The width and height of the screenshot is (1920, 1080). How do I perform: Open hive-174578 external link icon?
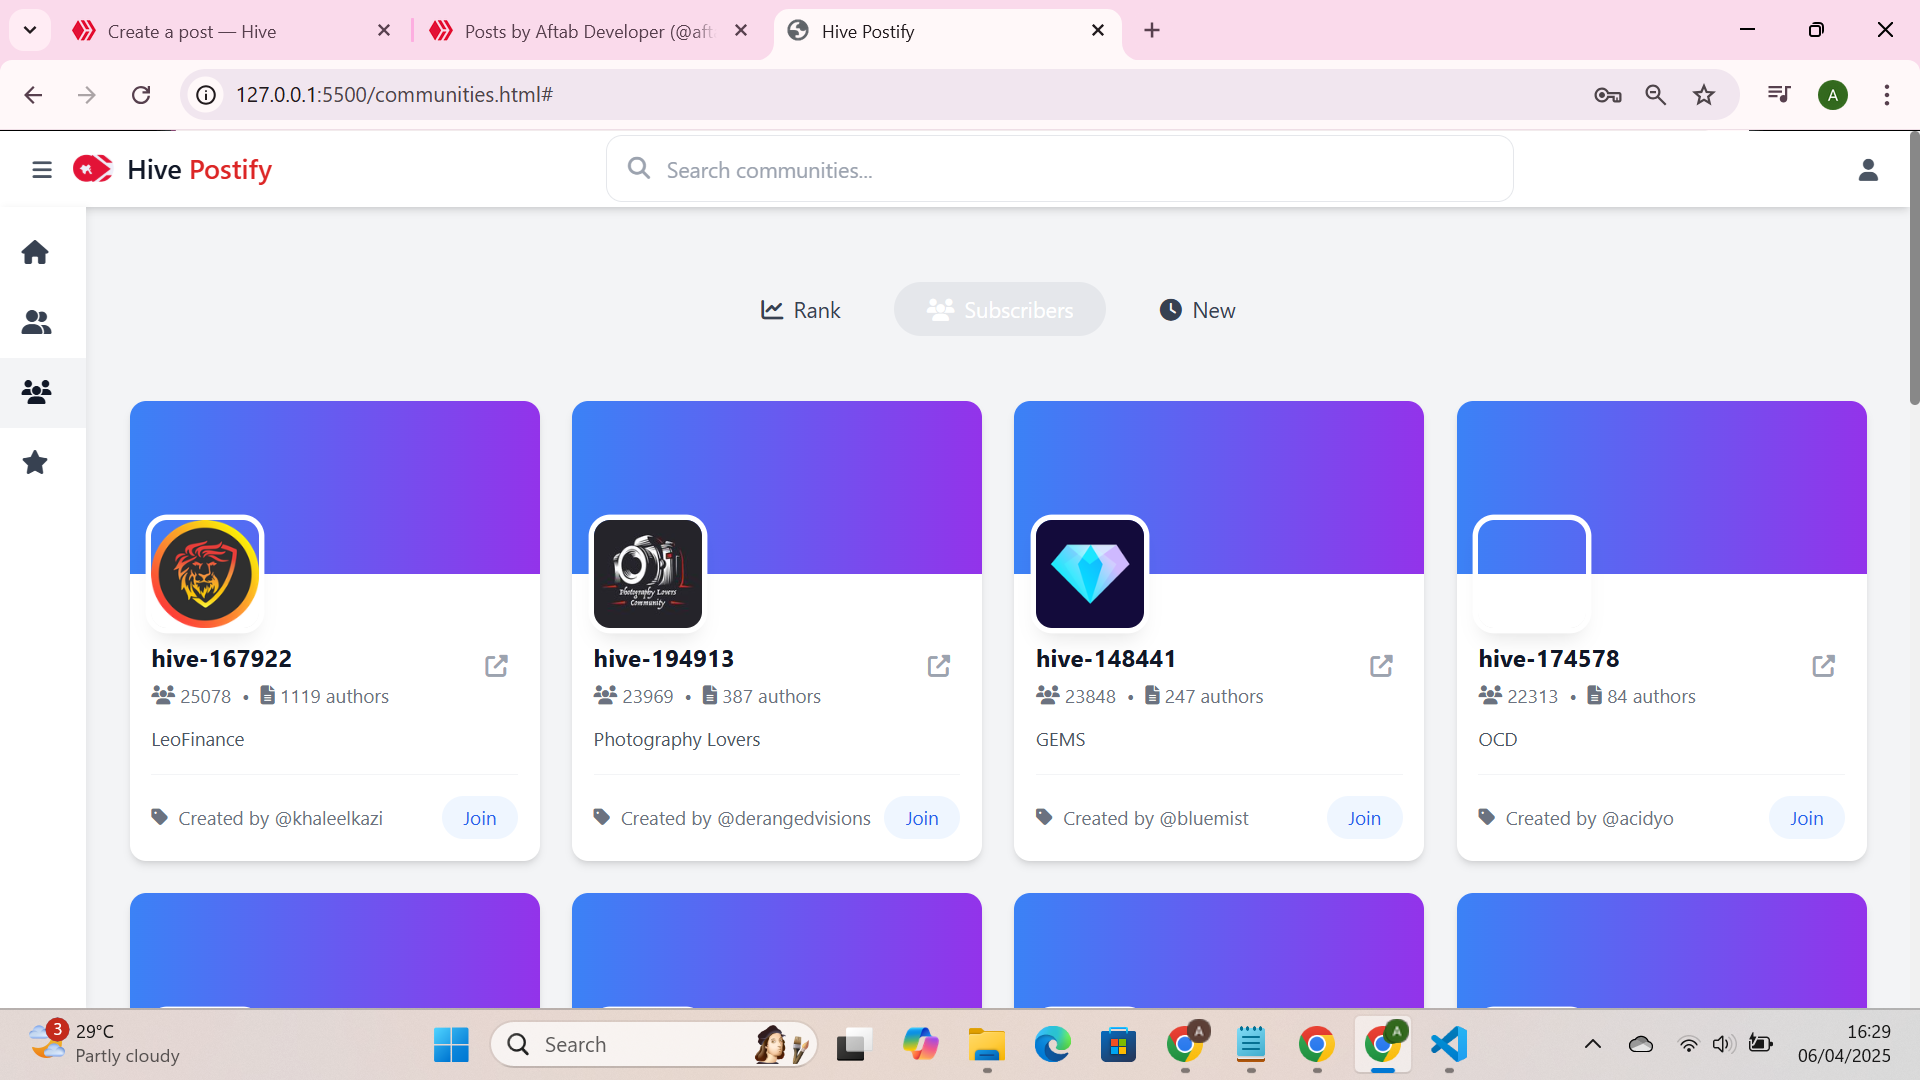1823,666
